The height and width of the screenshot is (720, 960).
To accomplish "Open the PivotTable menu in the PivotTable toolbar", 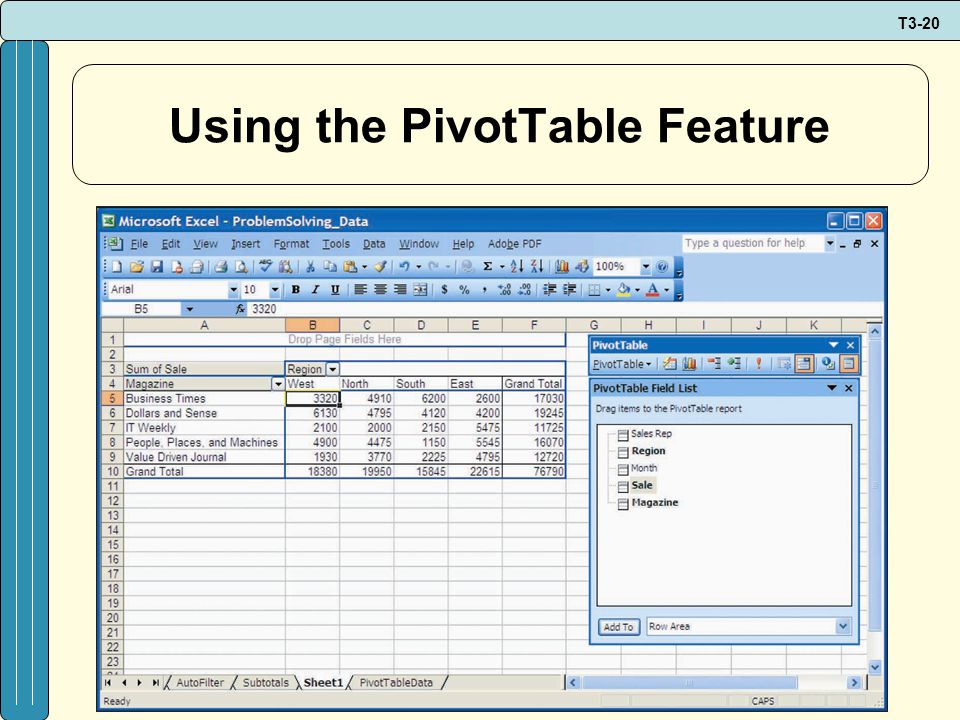I will coord(621,364).
